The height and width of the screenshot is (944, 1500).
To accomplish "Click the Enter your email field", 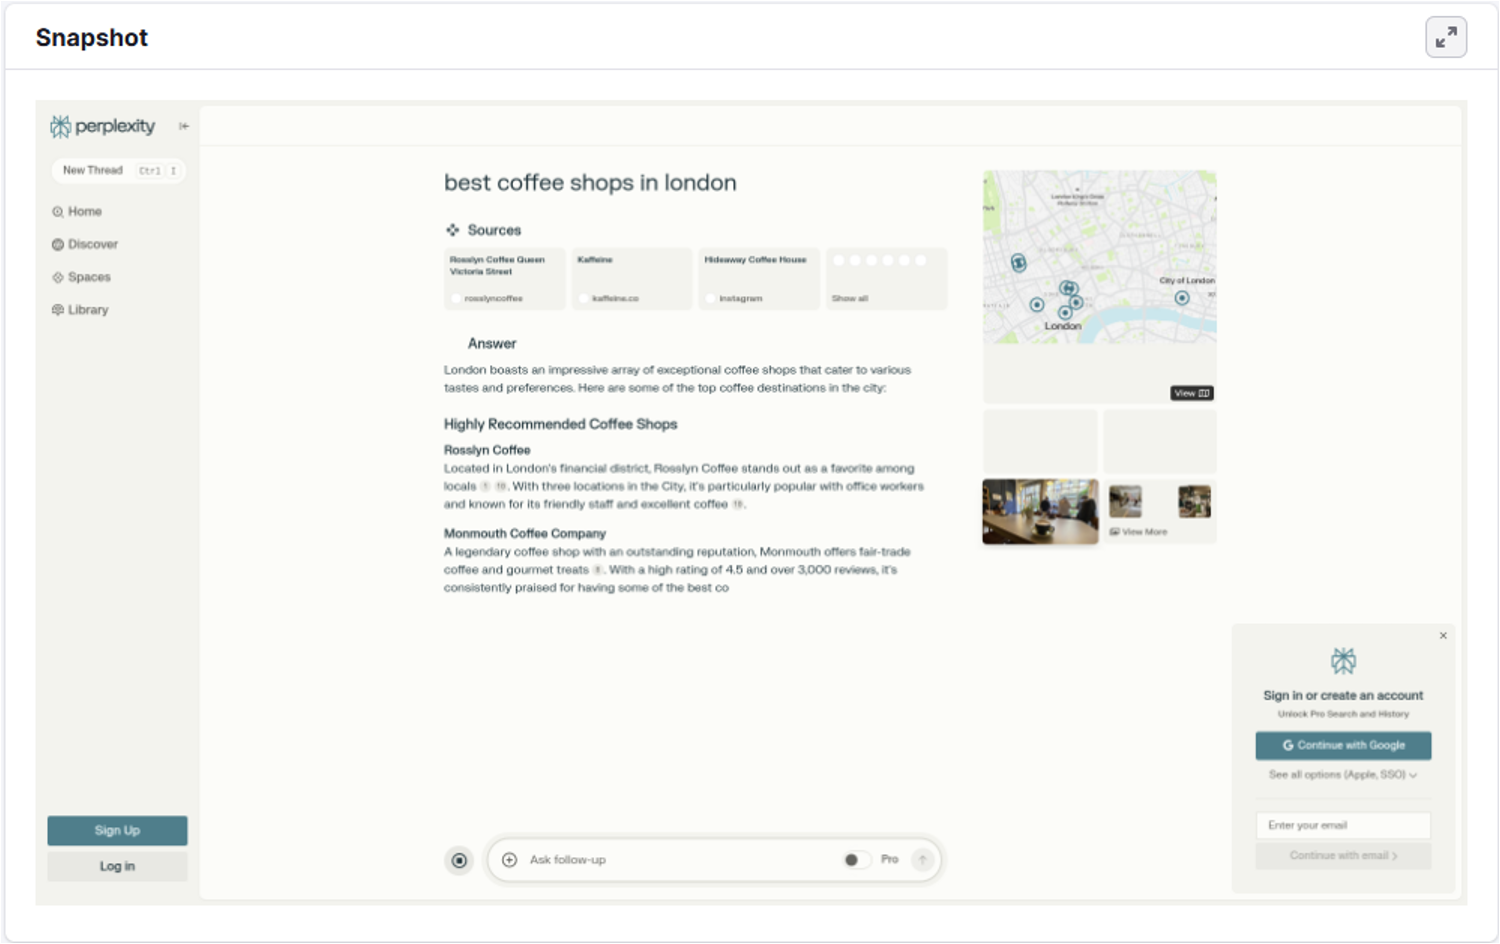I will click(1343, 825).
